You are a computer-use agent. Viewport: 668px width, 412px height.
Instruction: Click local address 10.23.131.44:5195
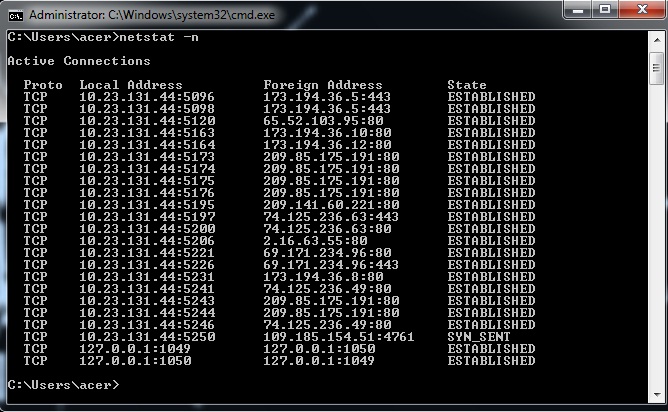147,205
